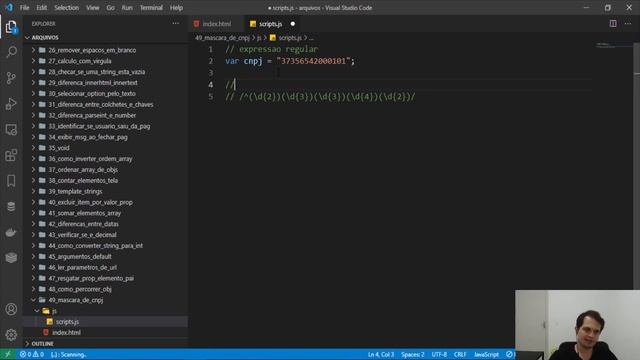Click Ln 4, Col 3 in status bar
The height and width of the screenshot is (360, 640).
tap(381, 354)
